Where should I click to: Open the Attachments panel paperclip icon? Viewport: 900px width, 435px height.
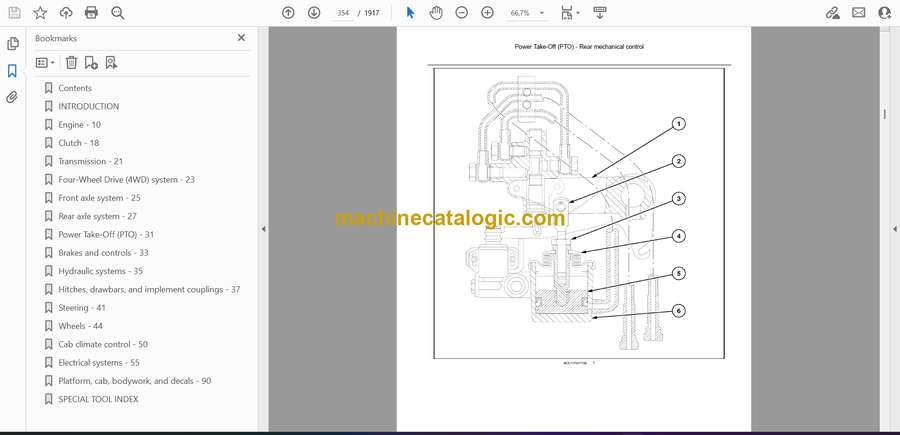coord(12,97)
